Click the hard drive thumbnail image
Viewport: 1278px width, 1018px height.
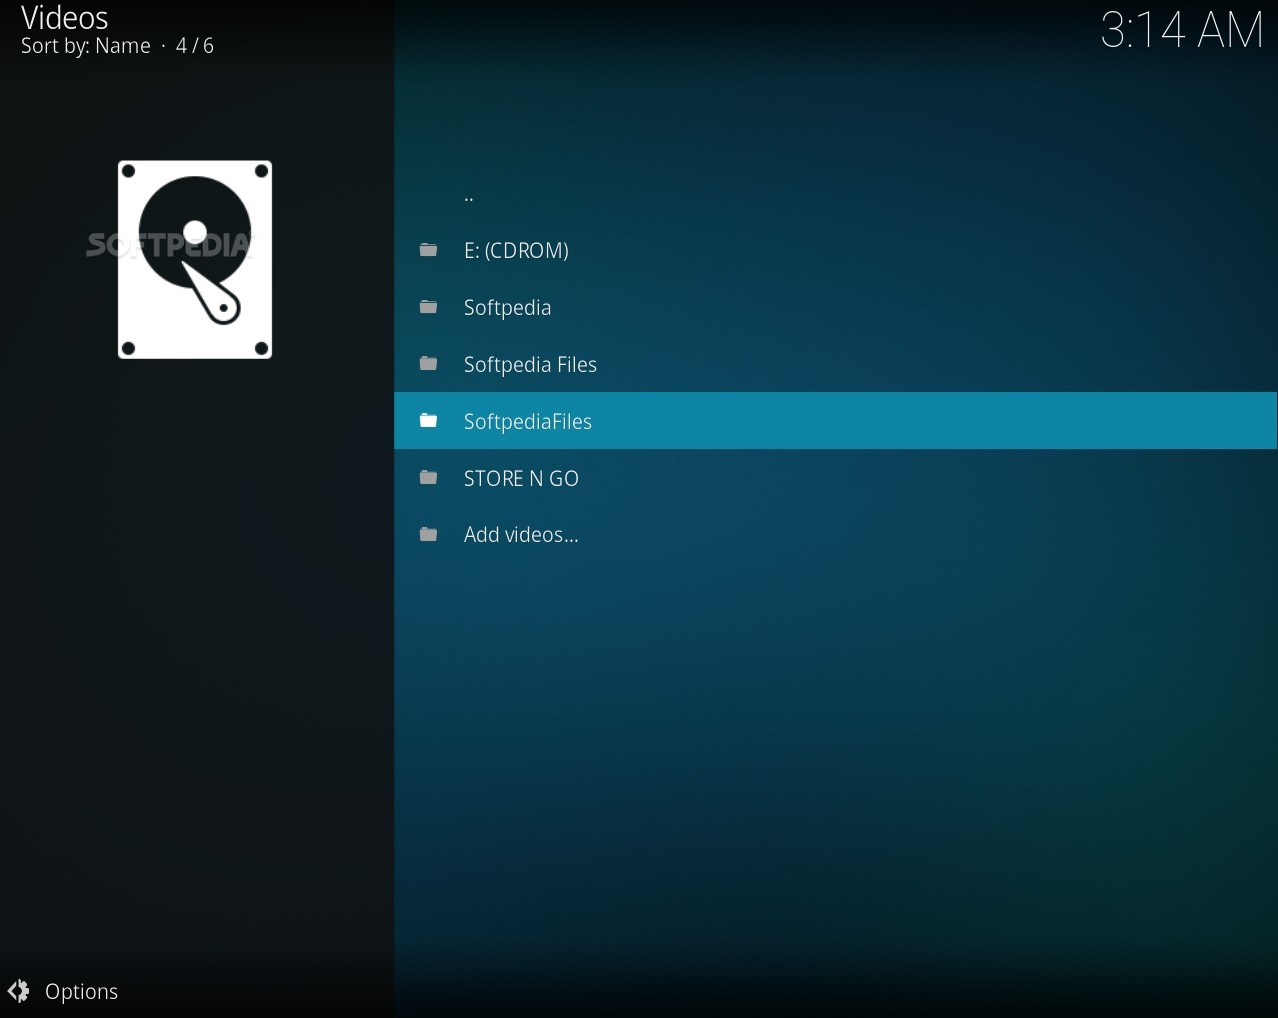[195, 260]
